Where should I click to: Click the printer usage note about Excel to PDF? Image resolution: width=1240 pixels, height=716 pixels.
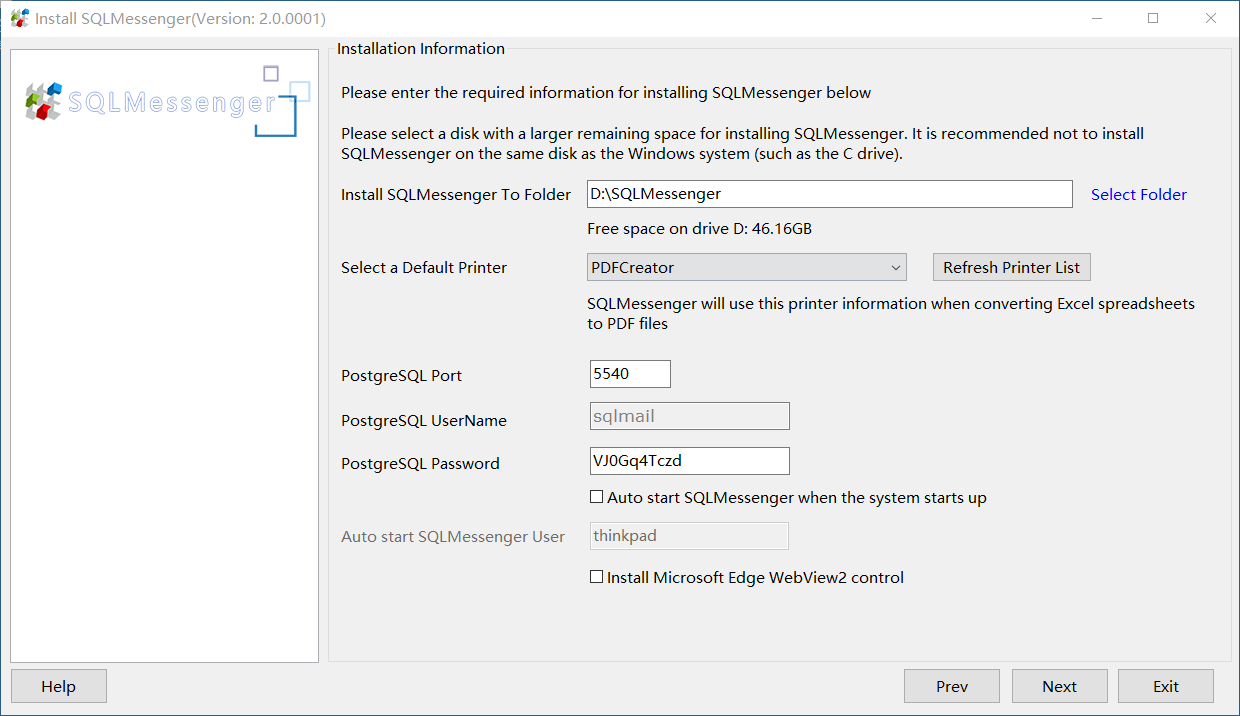point(891,313)
